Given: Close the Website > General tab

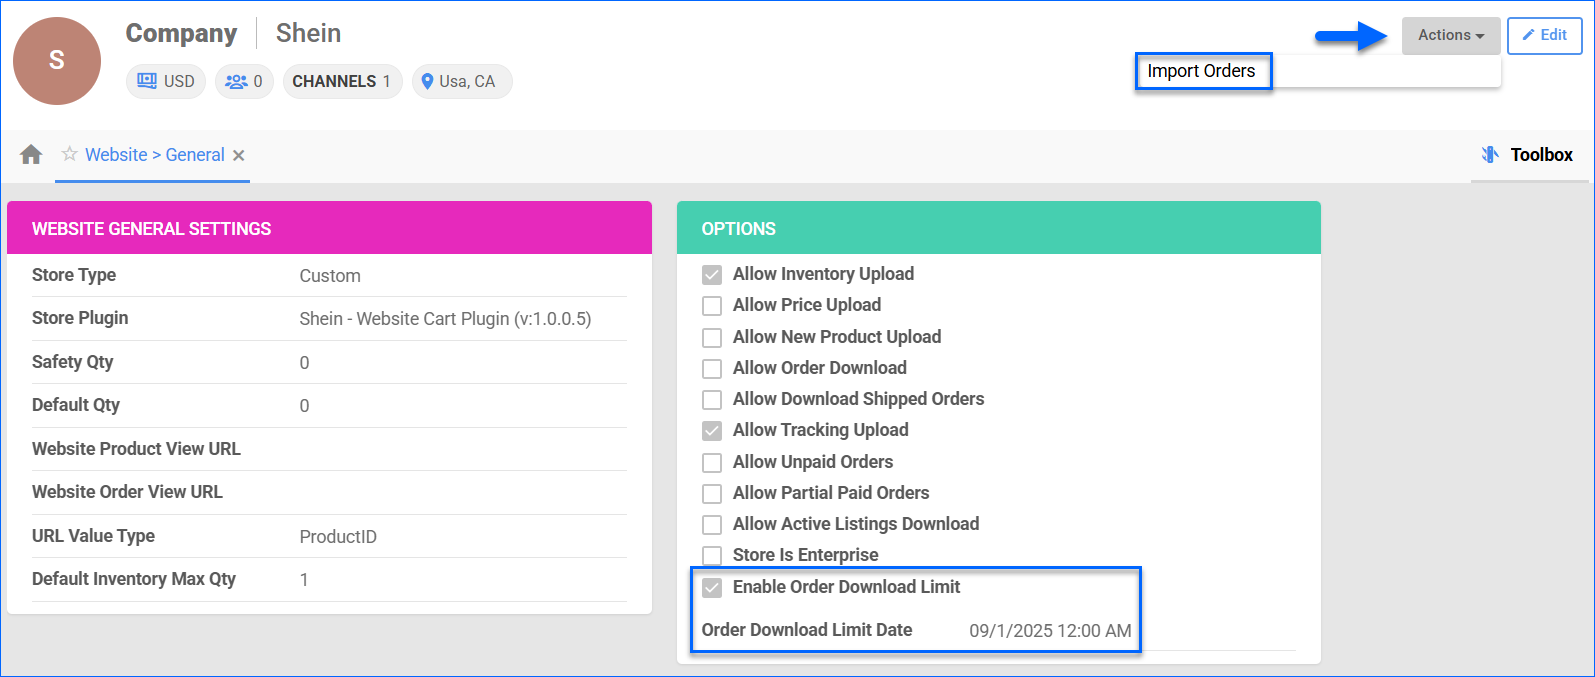Looking at the screenshot, I should coord(238,155).
